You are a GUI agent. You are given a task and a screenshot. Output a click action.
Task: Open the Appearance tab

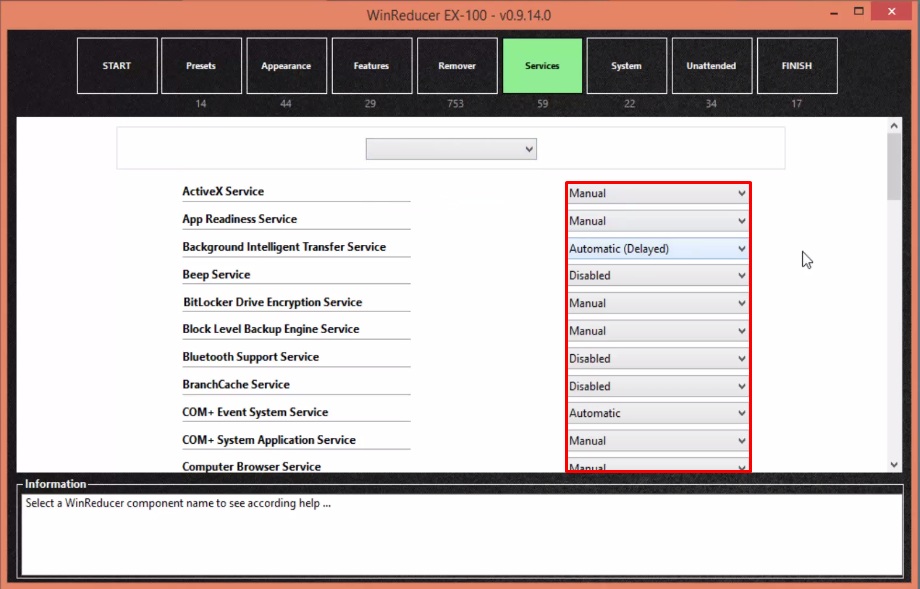tap(286, 66)
